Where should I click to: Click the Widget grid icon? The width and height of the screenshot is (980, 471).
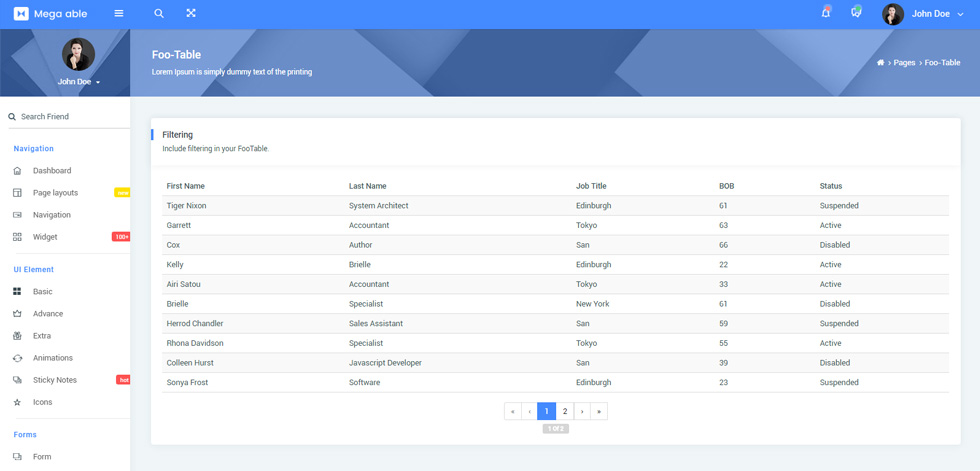click(18, 237)
